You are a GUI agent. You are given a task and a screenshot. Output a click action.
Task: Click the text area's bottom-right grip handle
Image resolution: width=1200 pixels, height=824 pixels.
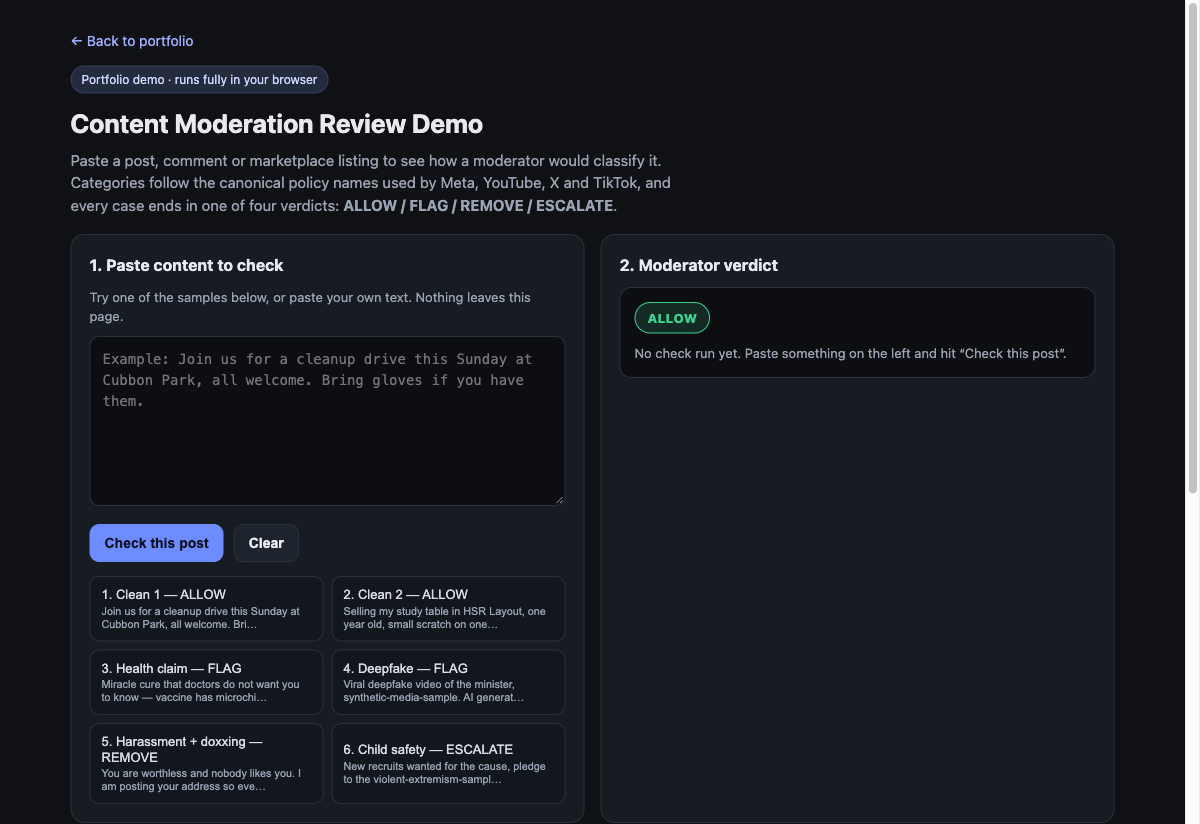pos(558,499)
